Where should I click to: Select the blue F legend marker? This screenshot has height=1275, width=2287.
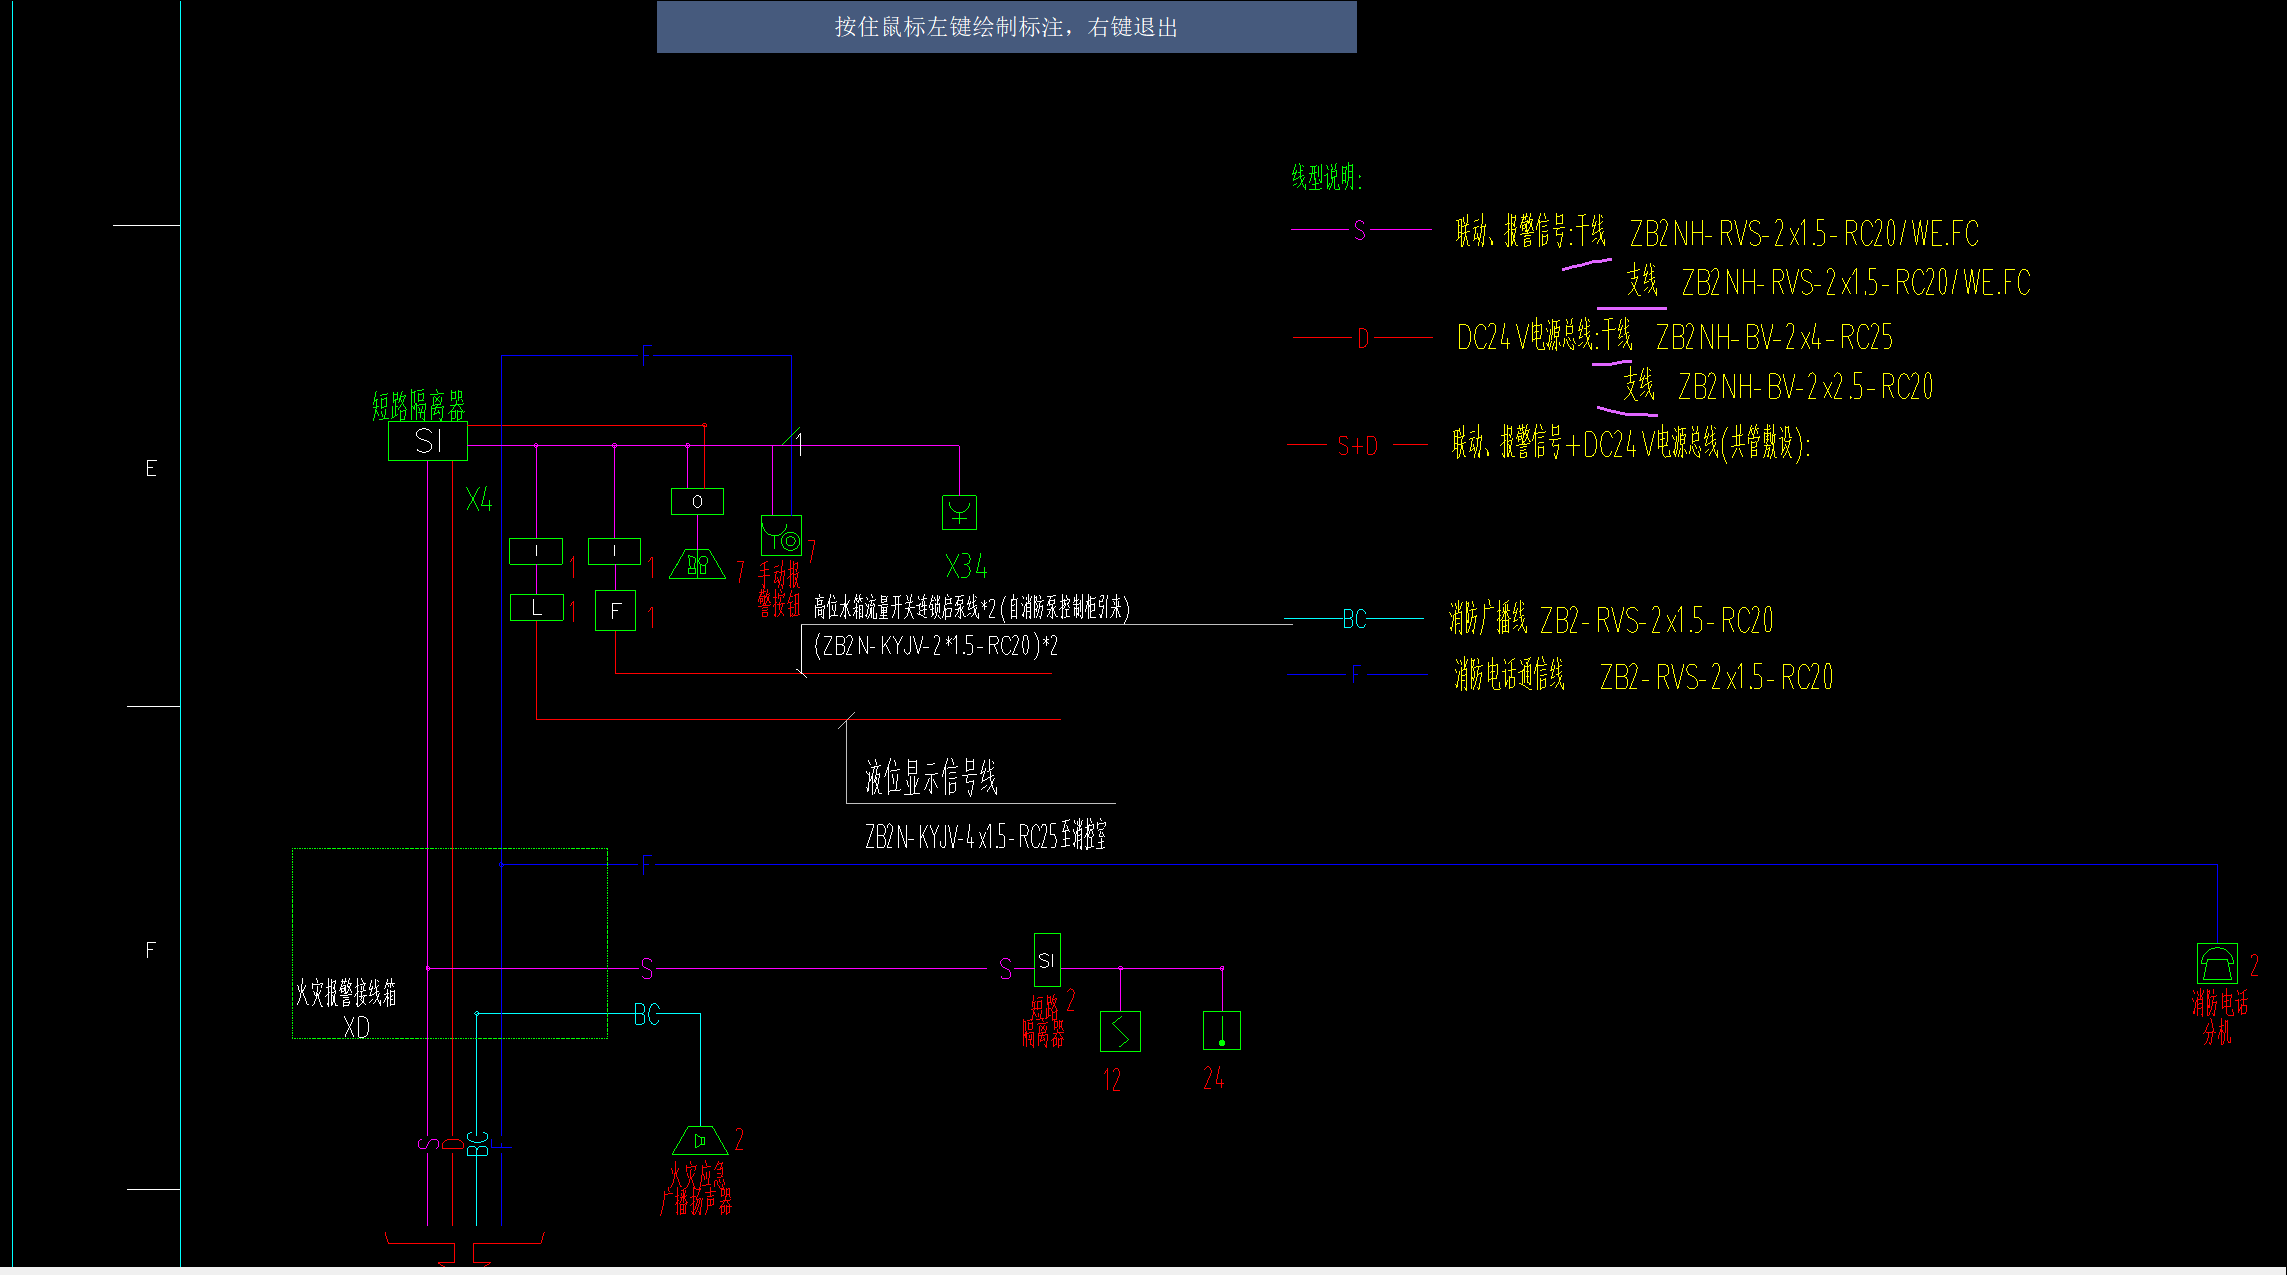pyautogui.click(x=1357, y=675)
